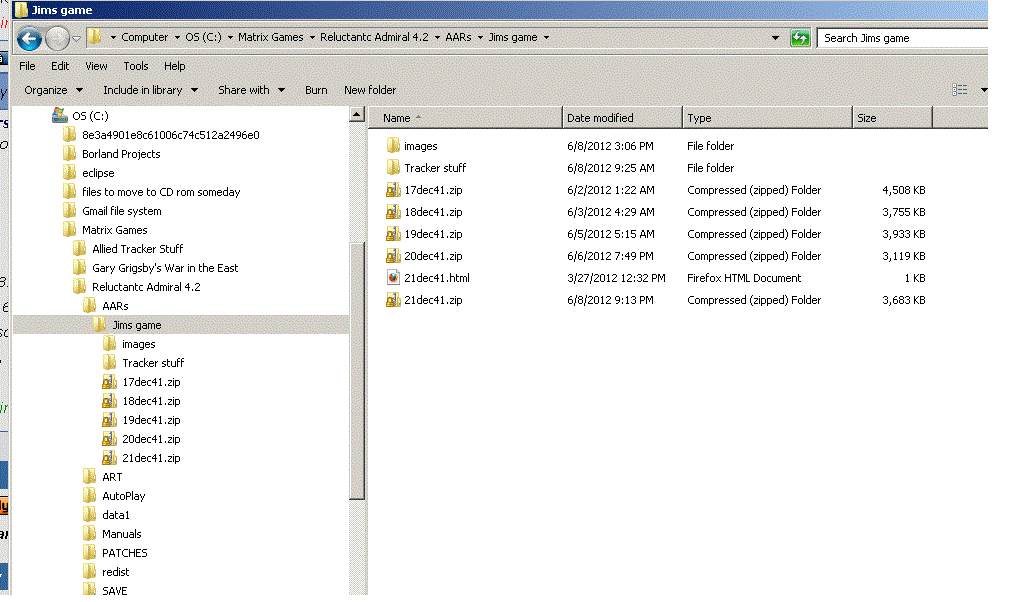
Task: Click the navigation pane scroll up arrow
Action: 357,115
